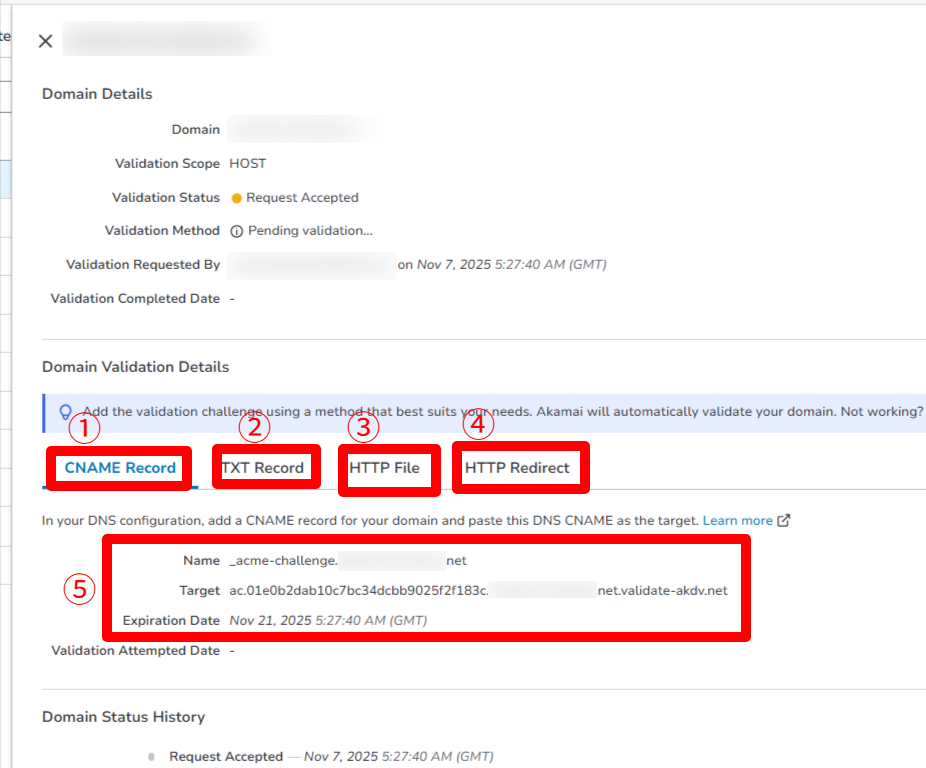Select the HTTP File tab
Screen dimensions: 926x768
coord(384,468)
